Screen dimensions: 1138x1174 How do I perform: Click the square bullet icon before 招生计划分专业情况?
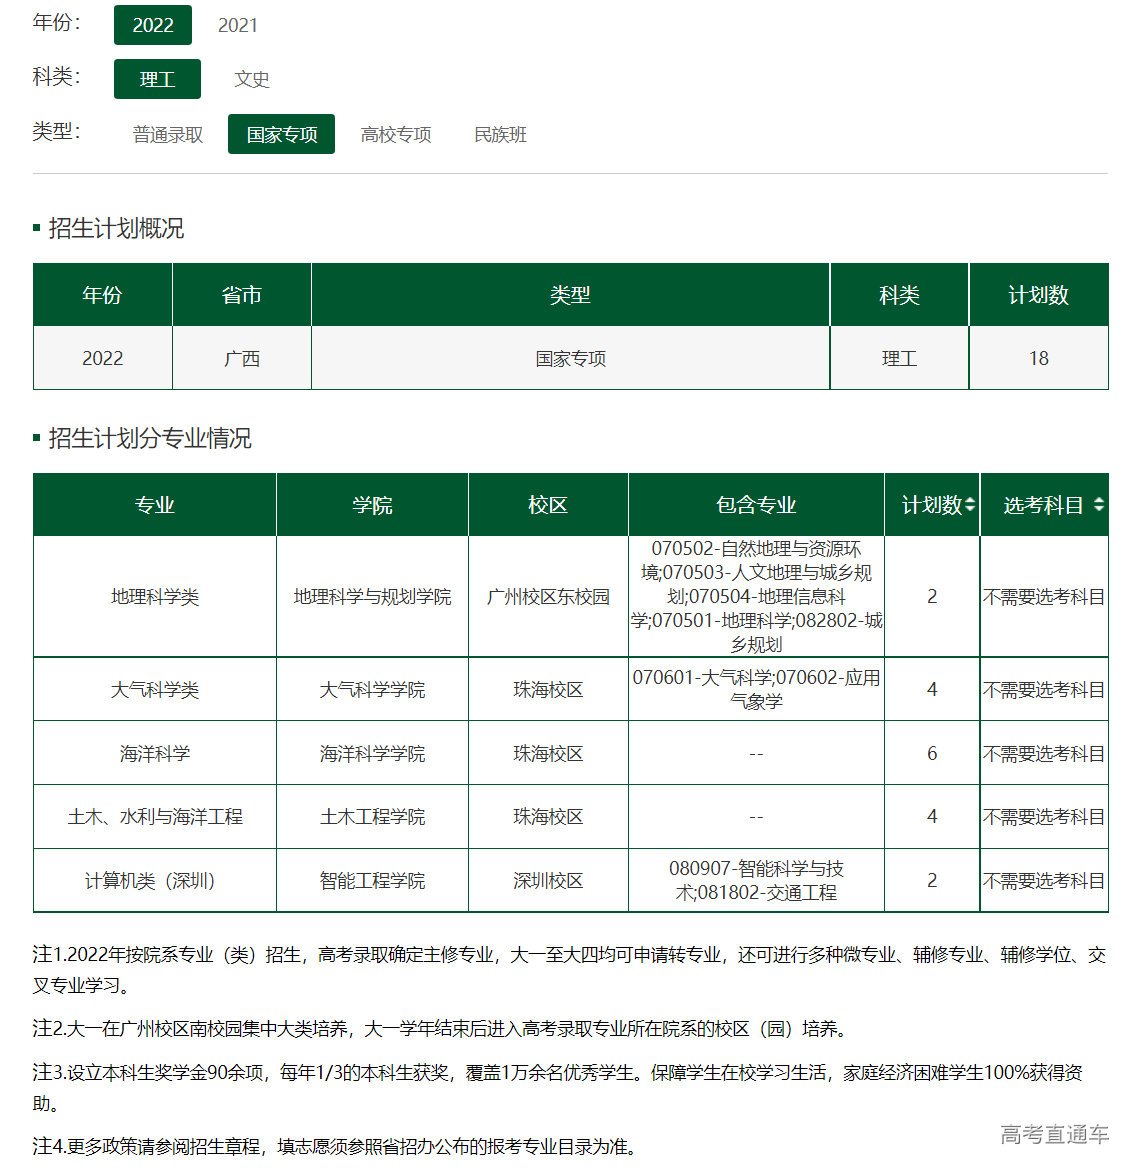36,437
